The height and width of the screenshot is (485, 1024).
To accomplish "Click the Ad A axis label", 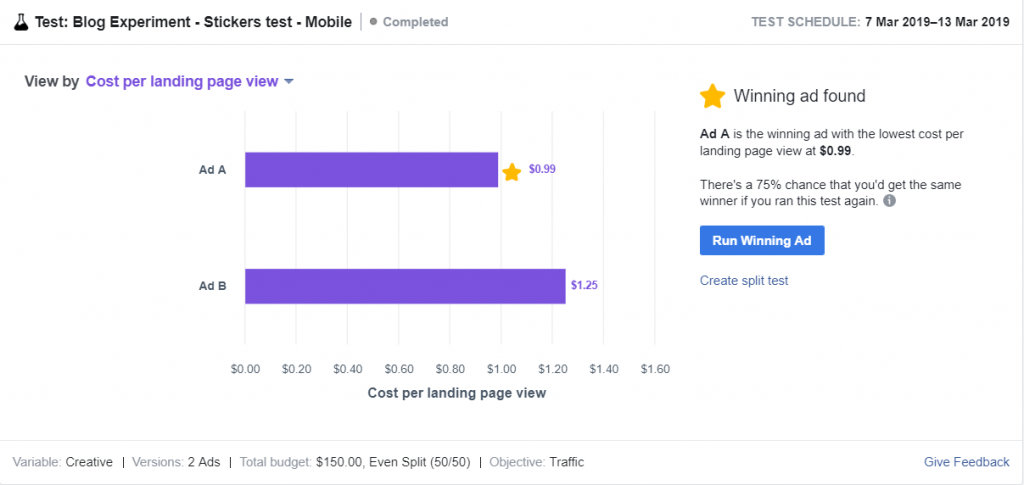I will (x=212, y=170).
